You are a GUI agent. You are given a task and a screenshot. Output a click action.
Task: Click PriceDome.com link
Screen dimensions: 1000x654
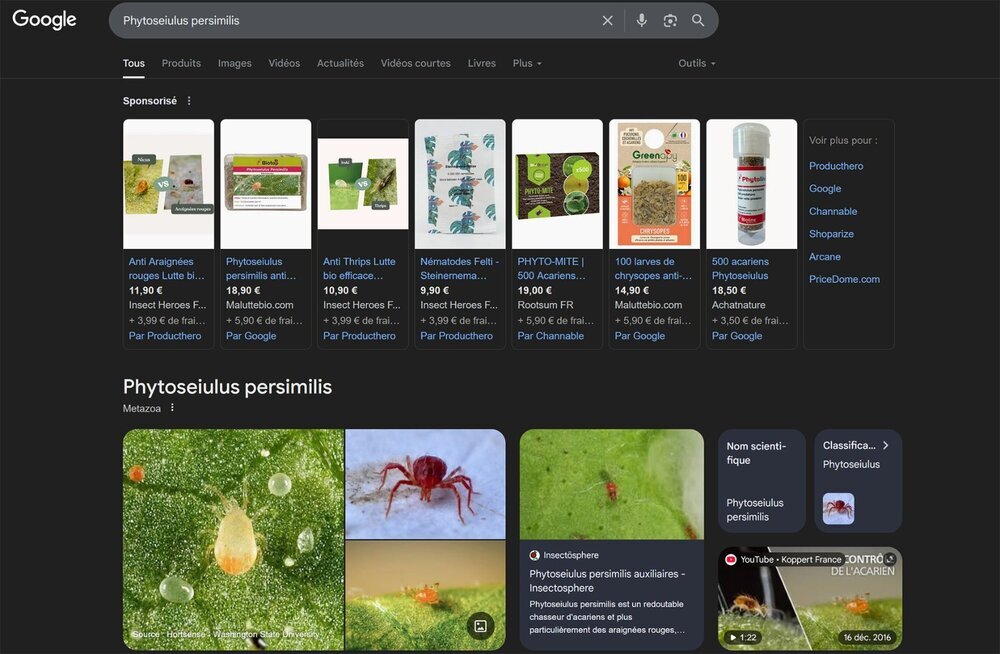[x=844, y=279]
